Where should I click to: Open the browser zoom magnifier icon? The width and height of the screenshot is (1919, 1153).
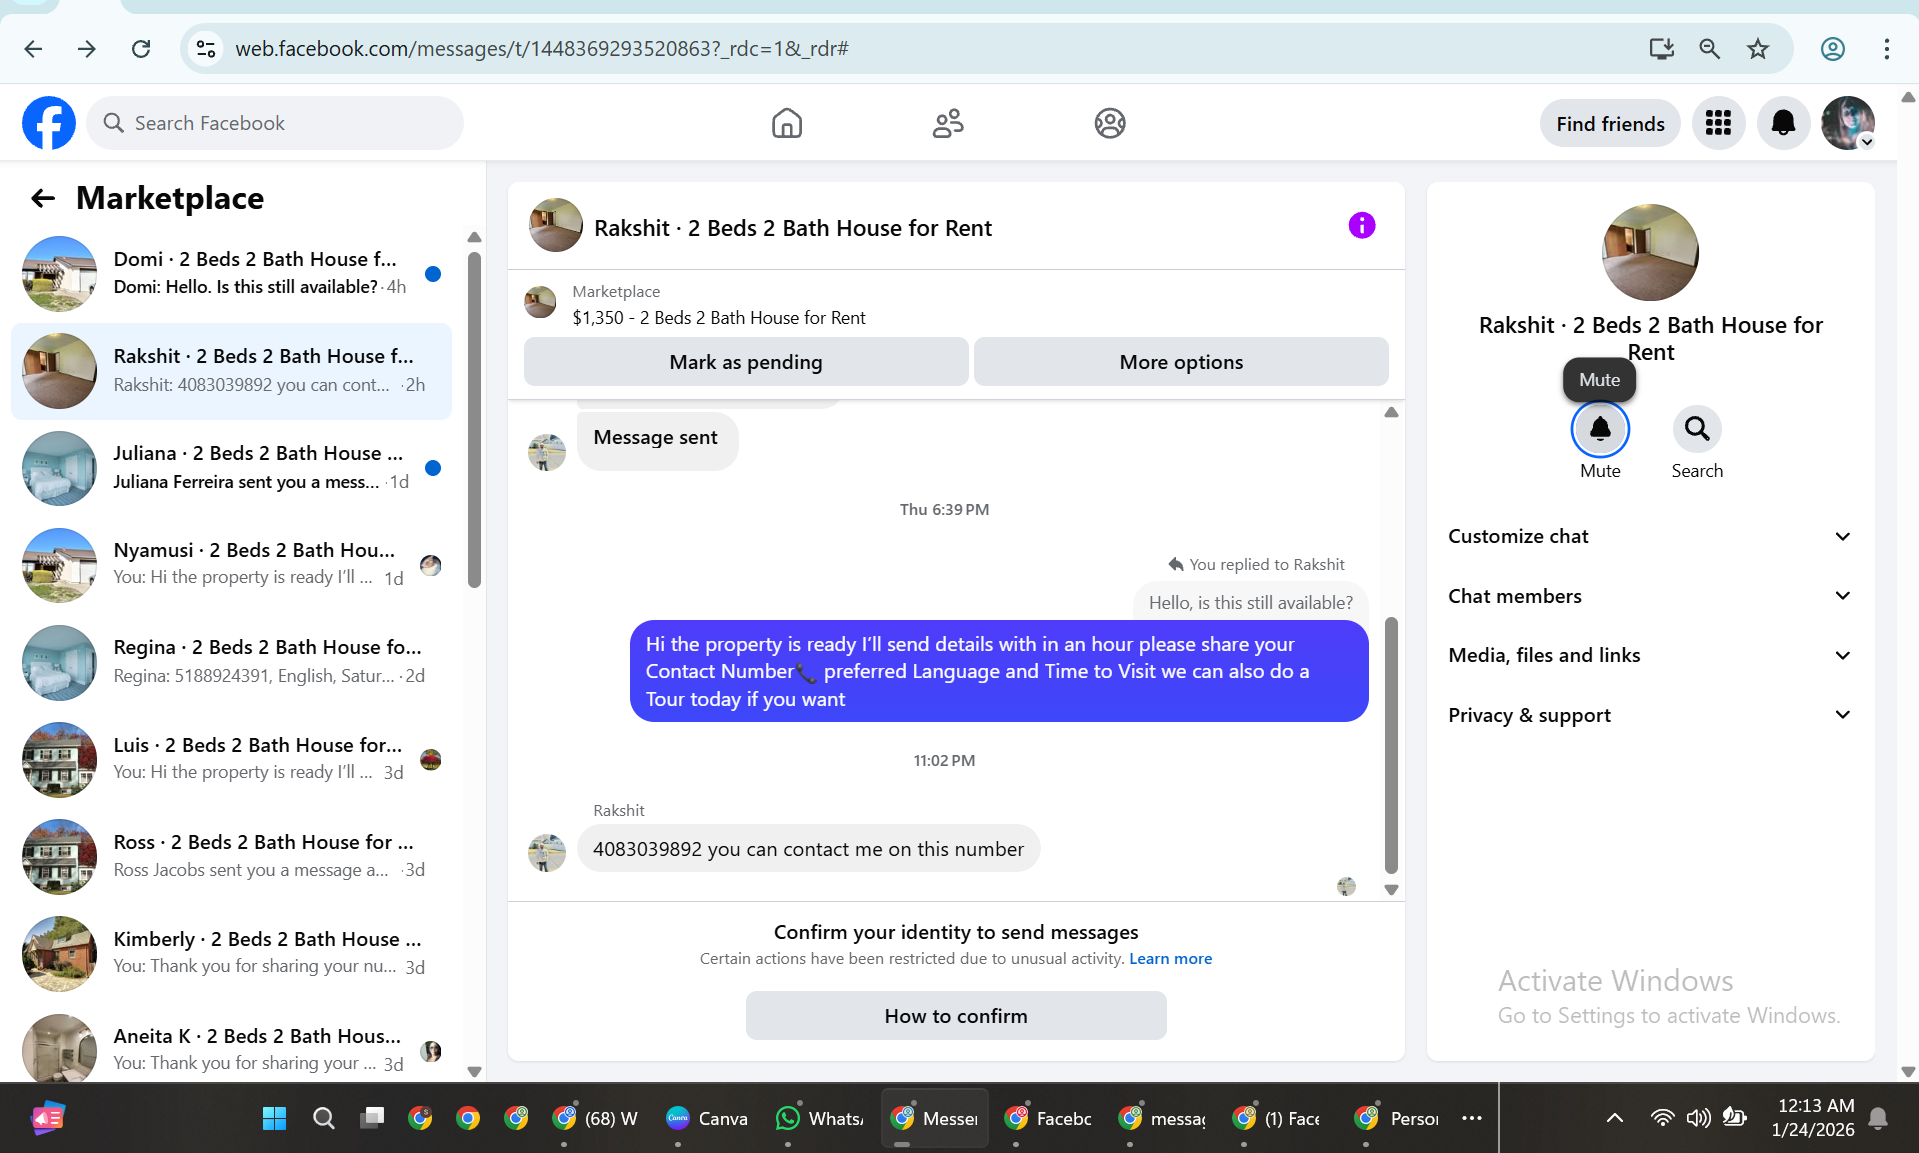click(x=1709, y=49)
